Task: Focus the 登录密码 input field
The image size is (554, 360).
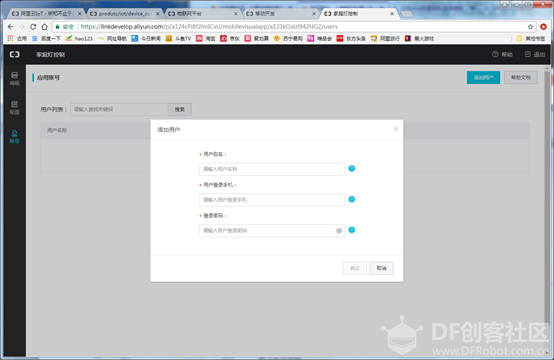Action: point(272,230)
